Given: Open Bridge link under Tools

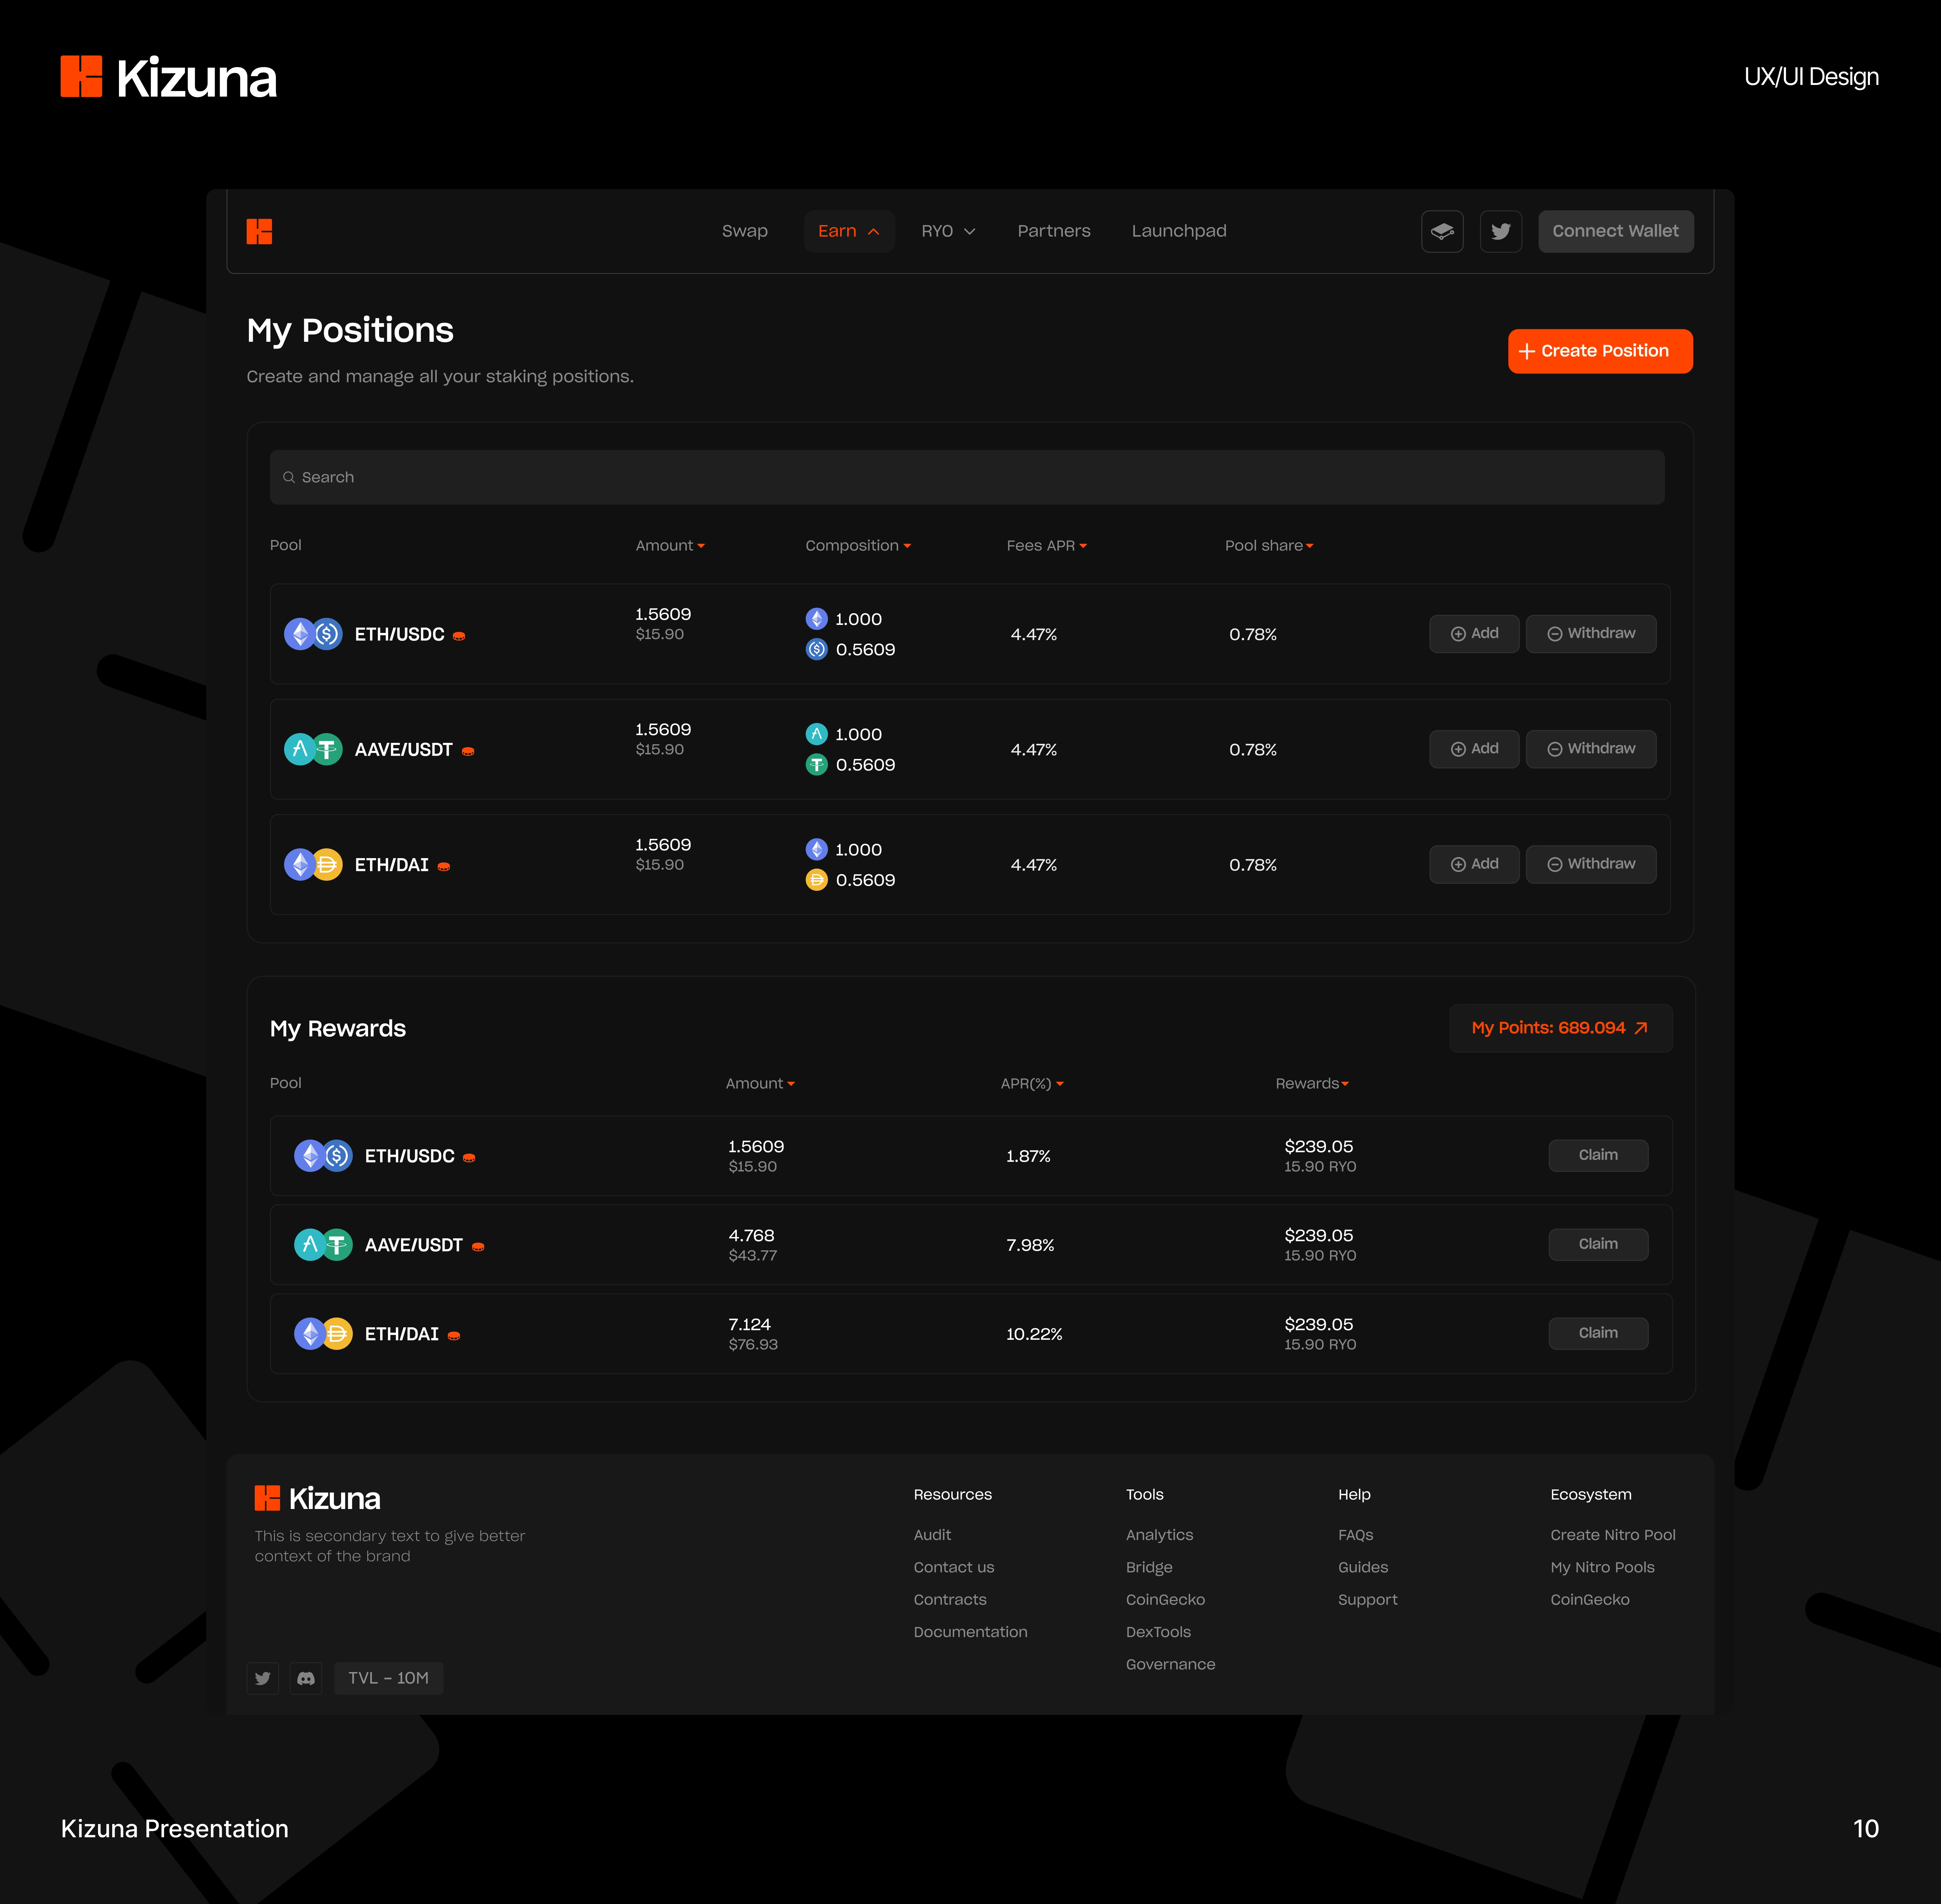Looking at the screenshot, I should (x=1149, y=1567).
